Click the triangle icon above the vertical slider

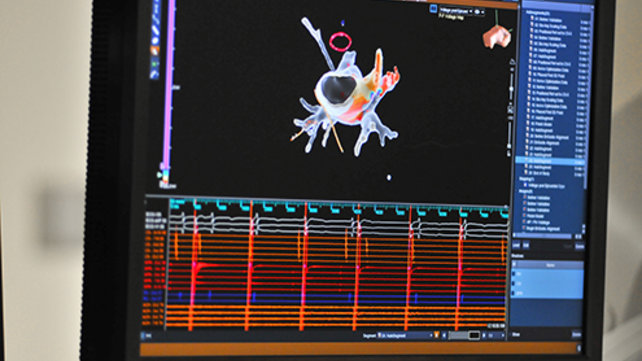512,62
